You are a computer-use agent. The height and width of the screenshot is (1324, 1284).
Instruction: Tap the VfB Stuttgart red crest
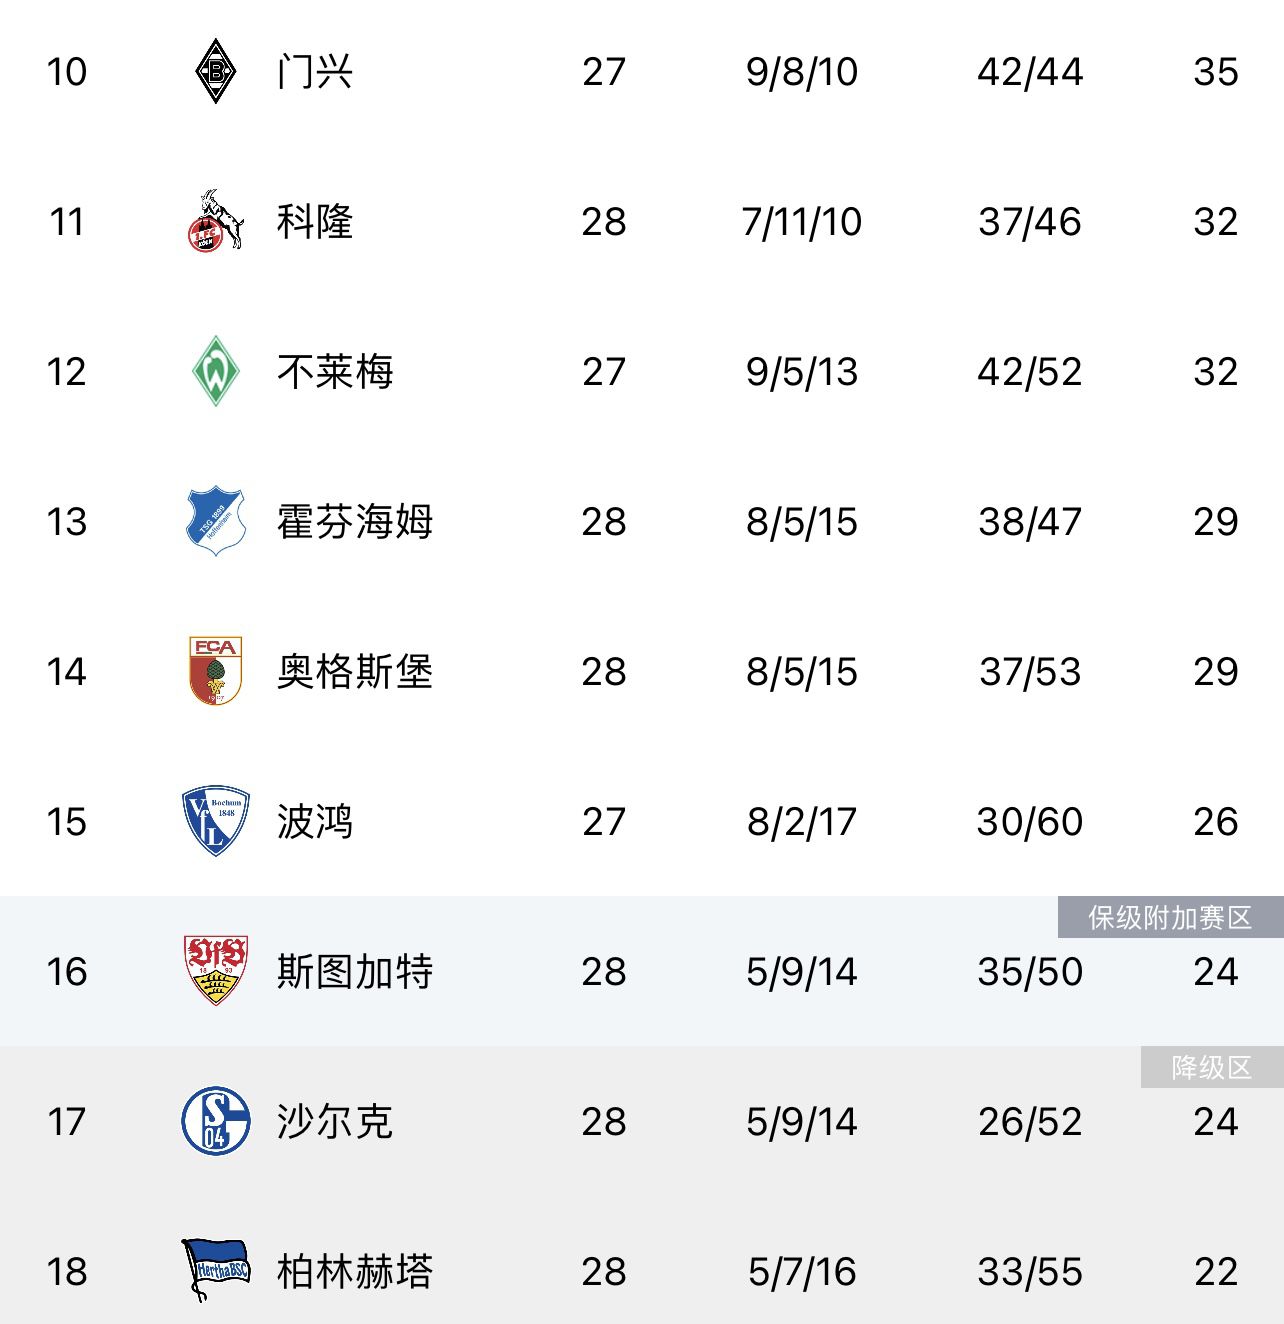tap(215, 971)
